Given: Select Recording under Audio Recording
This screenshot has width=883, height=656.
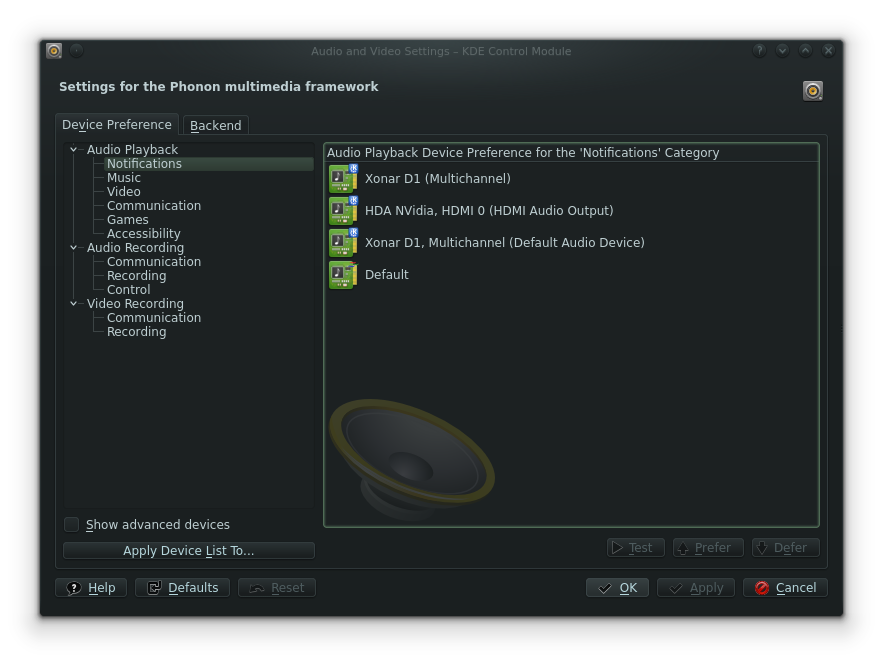Looking at the screenshot, I should pos(136,276).
